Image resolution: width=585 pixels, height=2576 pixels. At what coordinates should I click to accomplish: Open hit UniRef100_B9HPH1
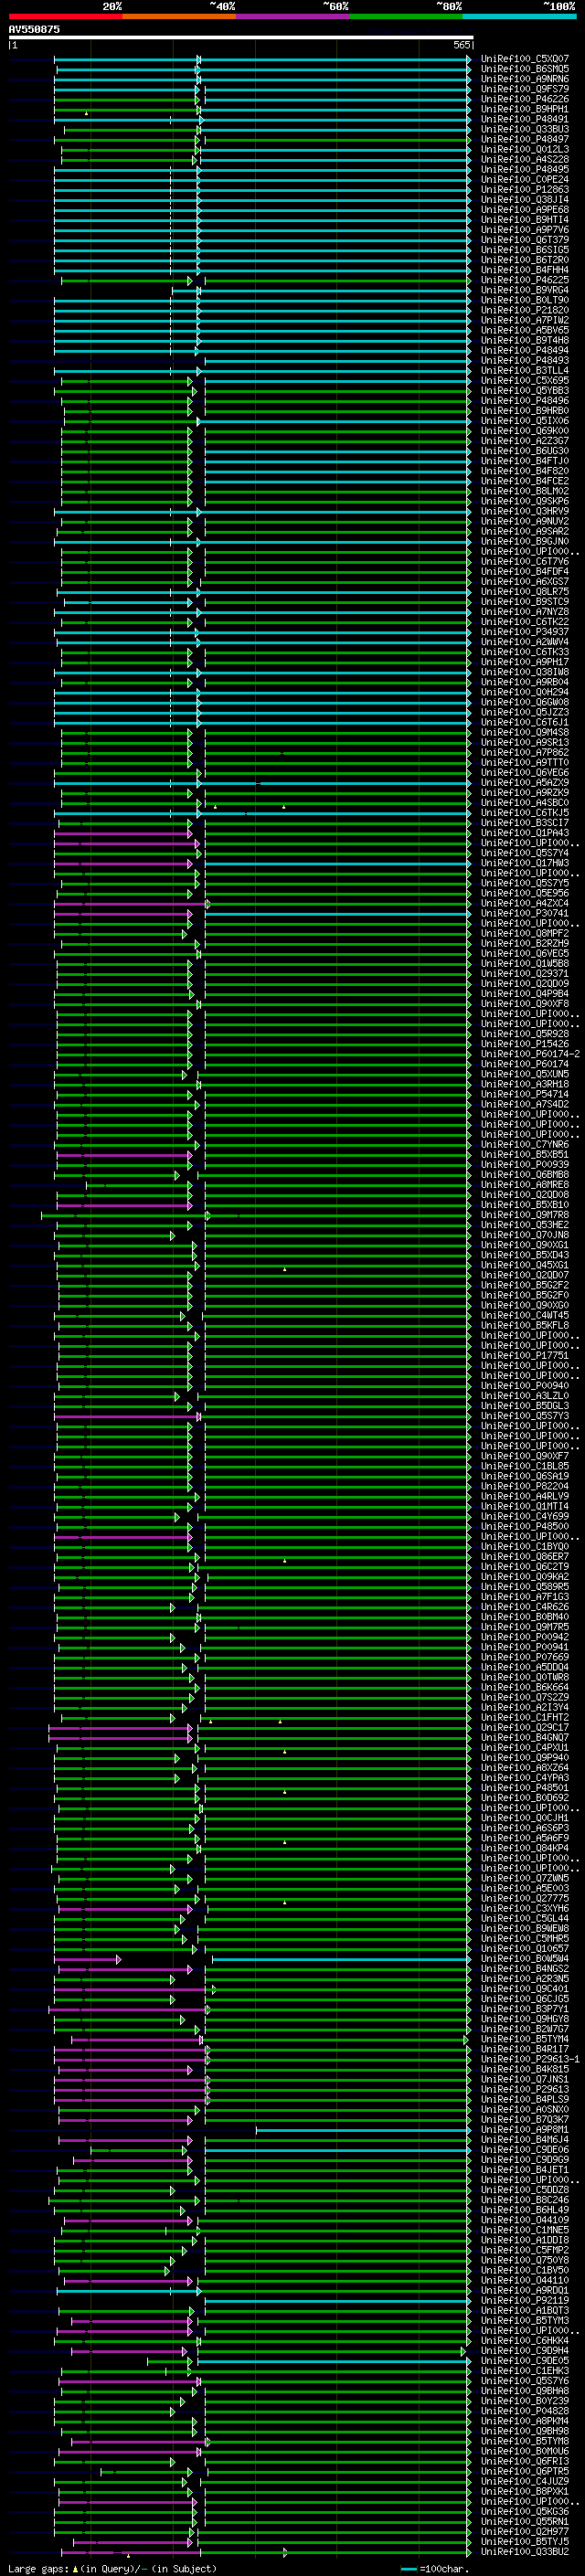(x=525, y=109)
